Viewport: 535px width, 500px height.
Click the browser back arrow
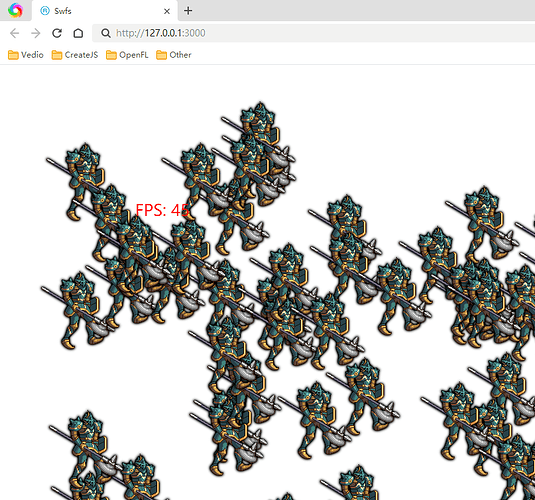(15, 33)
